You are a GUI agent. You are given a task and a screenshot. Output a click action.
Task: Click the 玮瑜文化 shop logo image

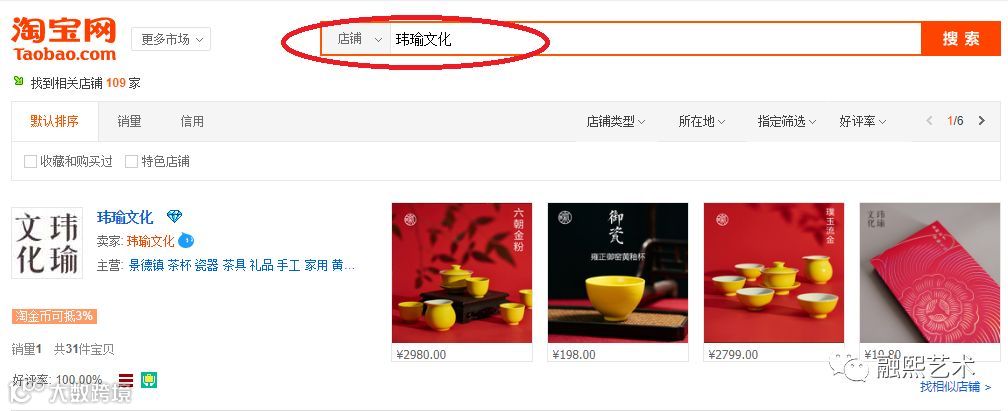point(47,243)
